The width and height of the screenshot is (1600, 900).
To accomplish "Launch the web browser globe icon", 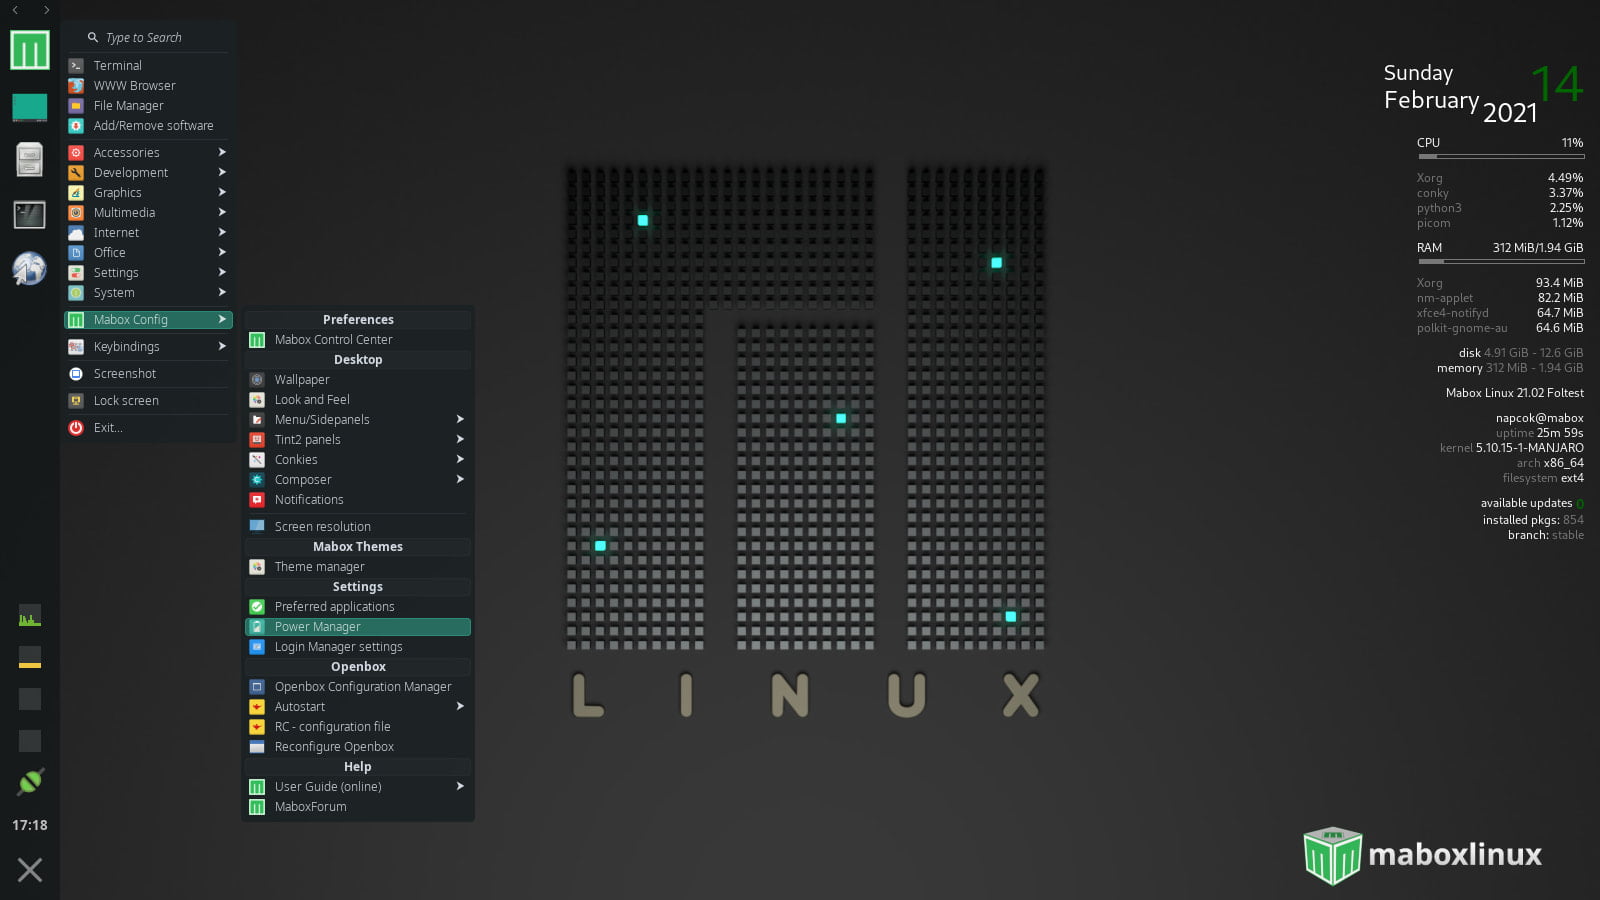I will click(28, 268).
